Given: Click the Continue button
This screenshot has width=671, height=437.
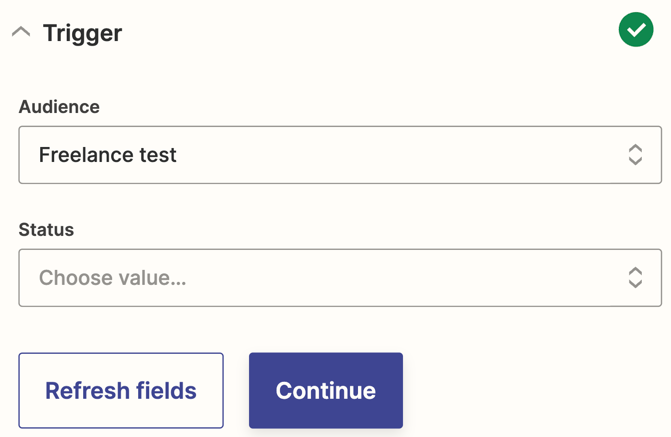Looking at the screenshot, I should point(326,390).
